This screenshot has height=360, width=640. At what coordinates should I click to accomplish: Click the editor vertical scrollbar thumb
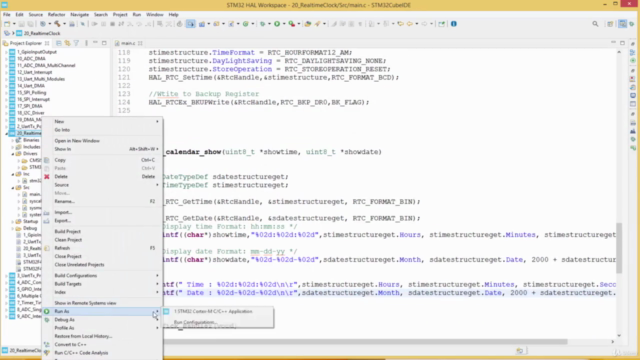(619, 248)
